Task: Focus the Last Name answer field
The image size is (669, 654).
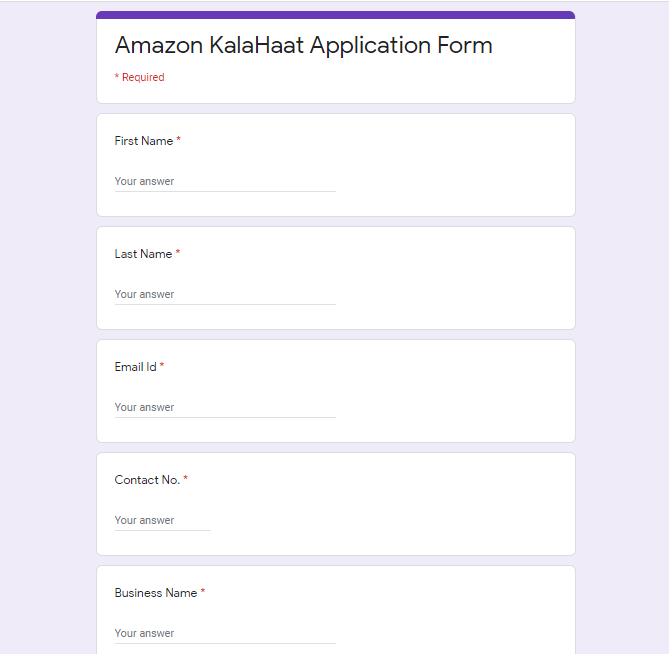Action: (x=225, y=294)
